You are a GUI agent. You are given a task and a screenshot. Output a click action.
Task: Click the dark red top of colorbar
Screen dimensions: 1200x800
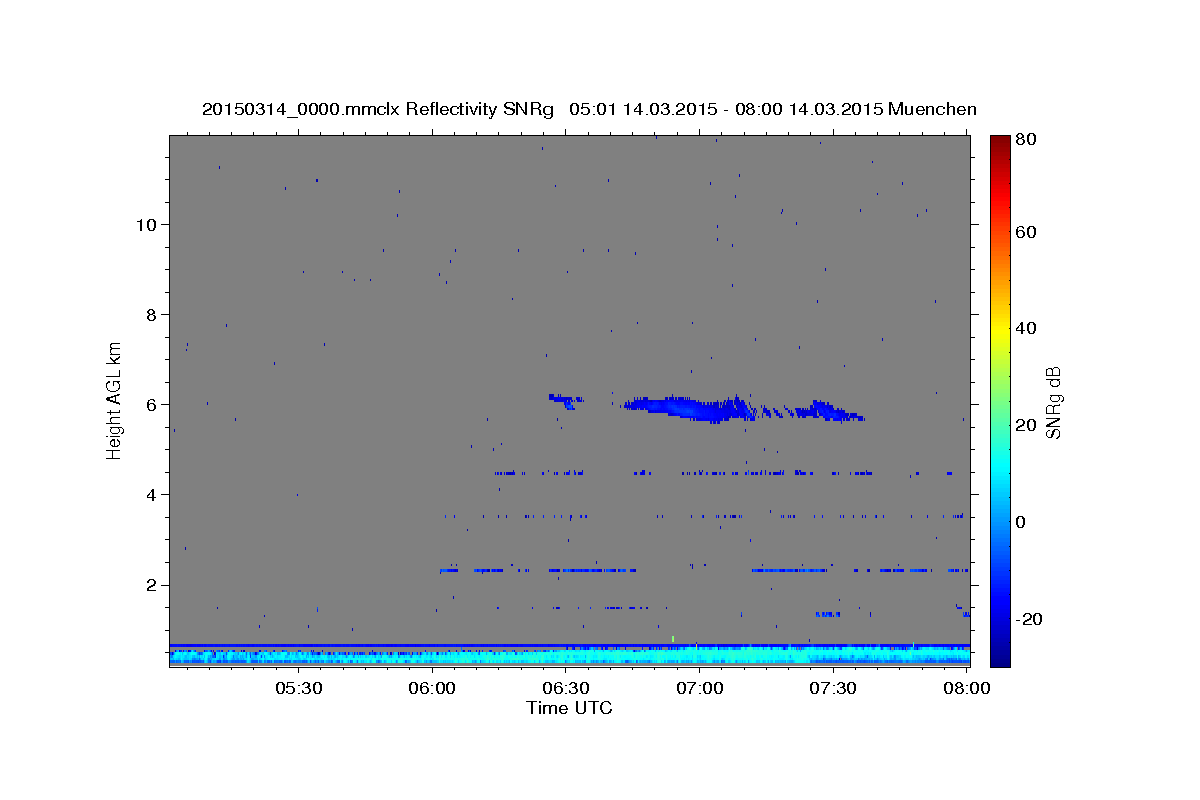pos(1000,145)
